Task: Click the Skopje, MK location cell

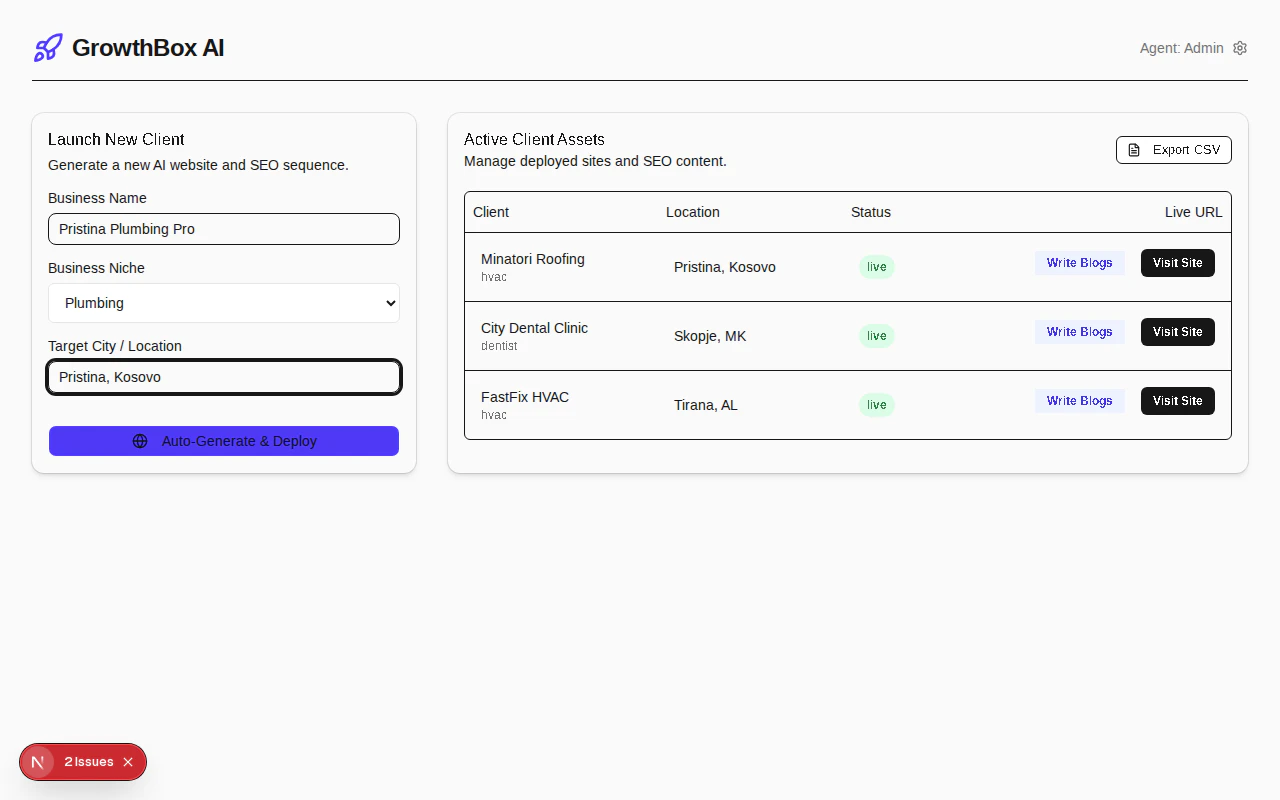Action: point(710,336)
